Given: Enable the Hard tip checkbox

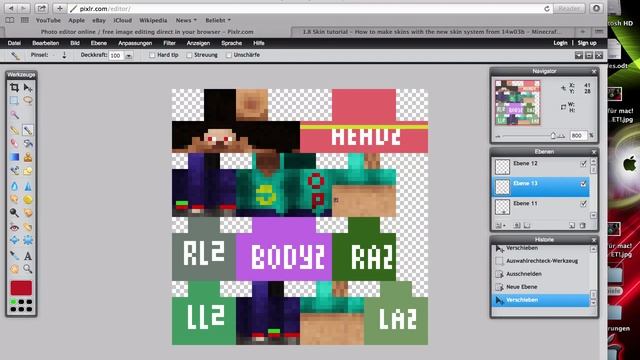Looking at the screenshot, I should (152, 55).
